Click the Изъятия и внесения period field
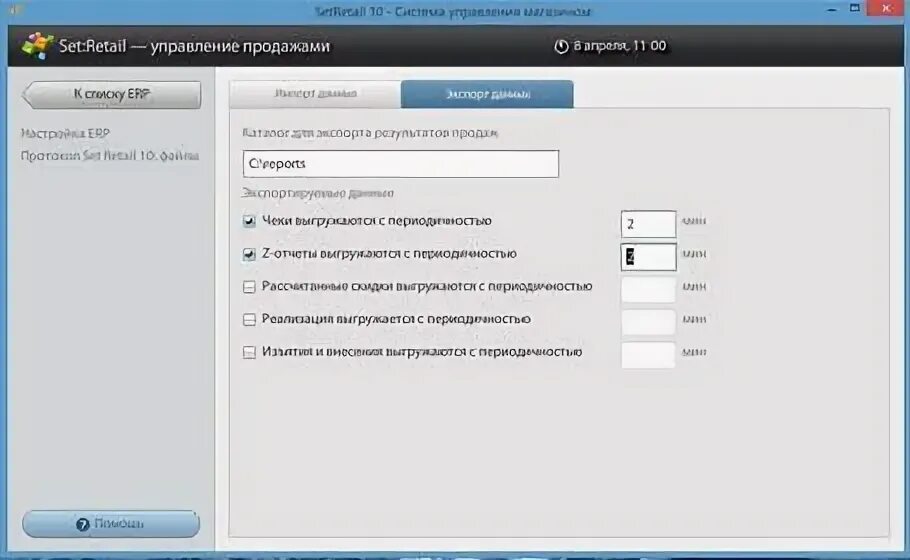 [x=648, y=355]
